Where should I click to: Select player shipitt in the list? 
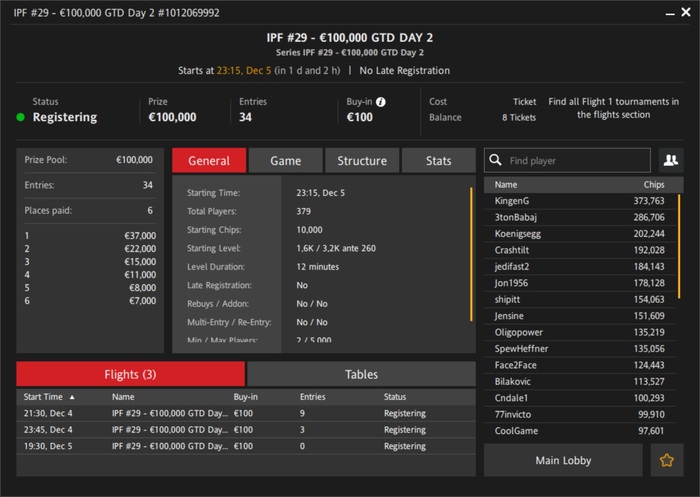580,299
